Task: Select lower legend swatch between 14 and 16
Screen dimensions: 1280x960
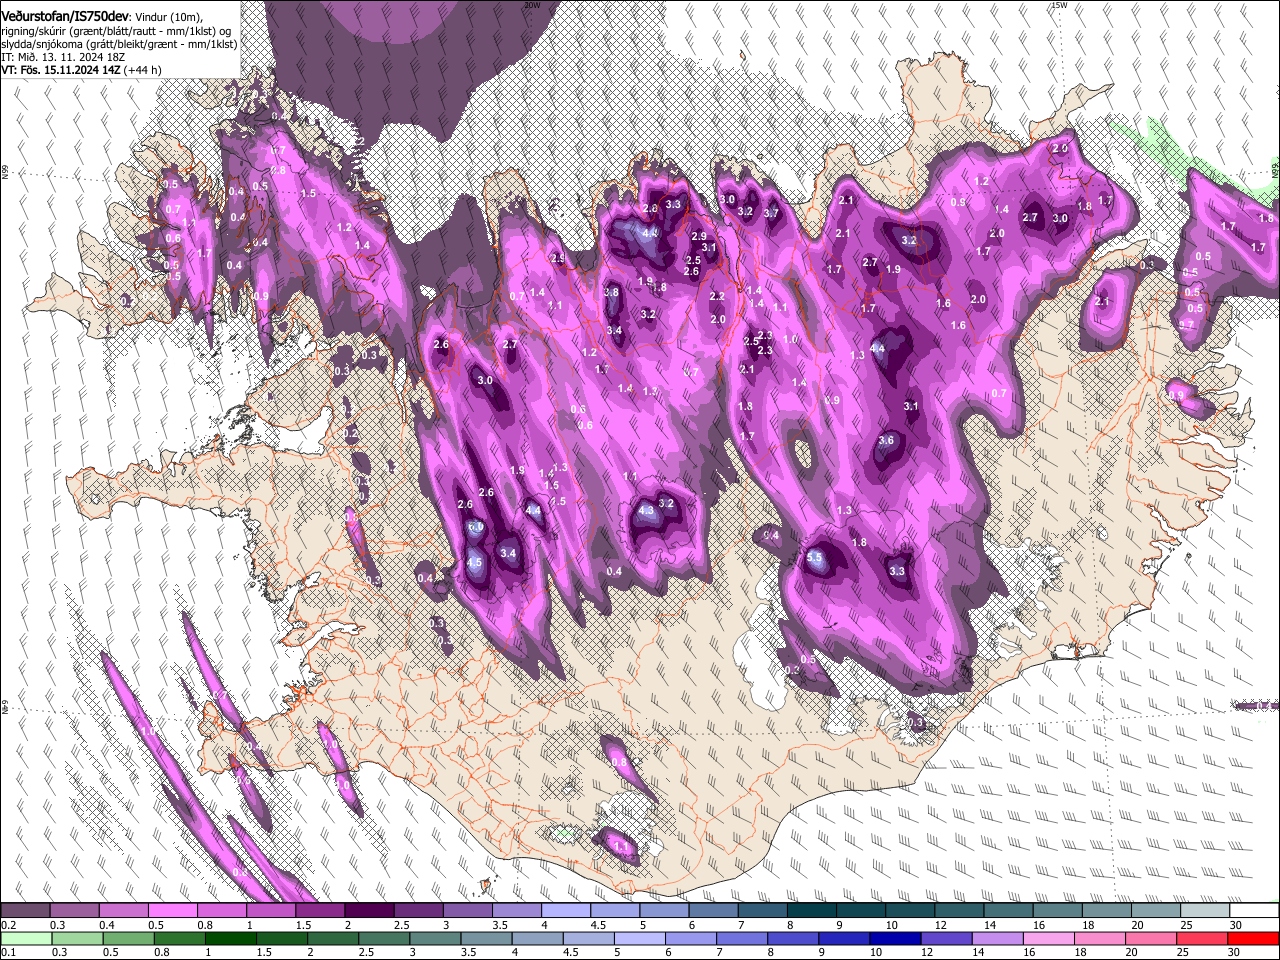Action: tap(997, 938)
